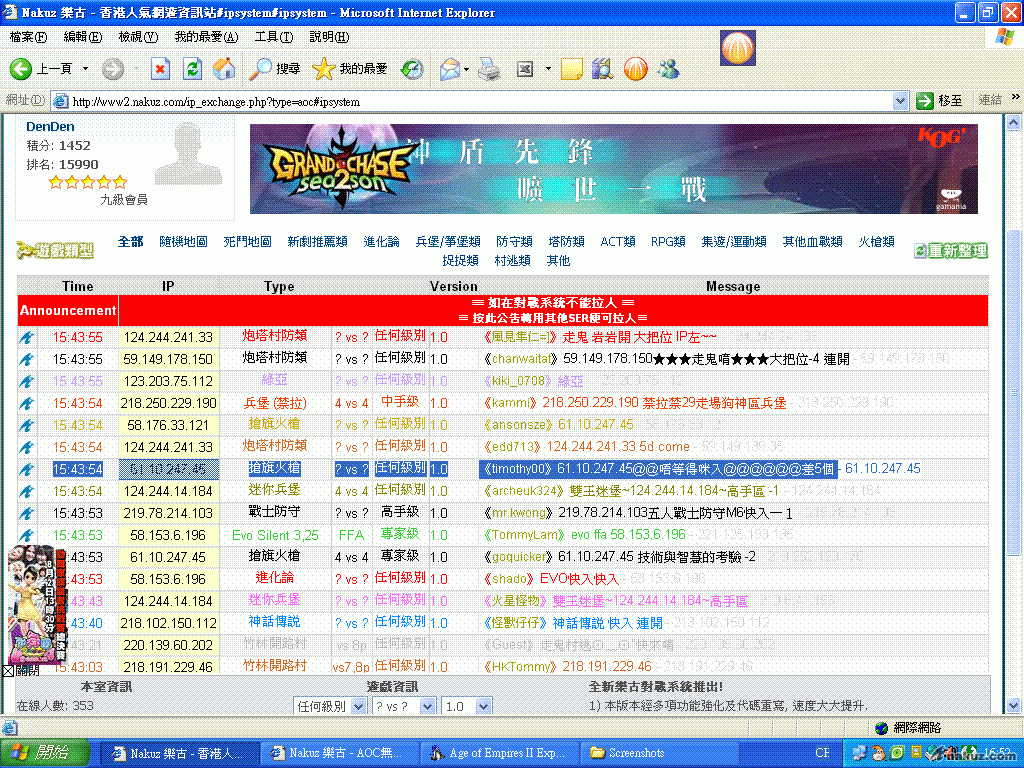Refresh the page via toolbar icon
The width and height of the screenshot is (1024, 768).
click(193, 69)
